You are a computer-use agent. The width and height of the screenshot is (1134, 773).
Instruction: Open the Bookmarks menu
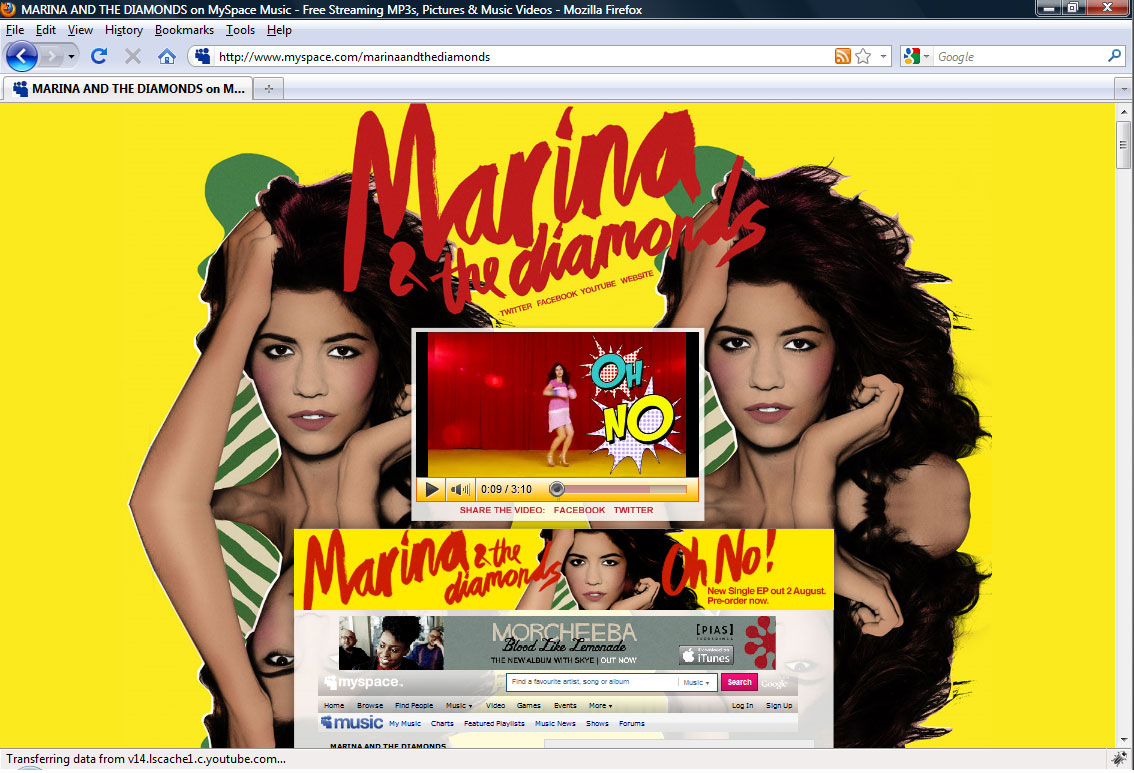(184, 30)
